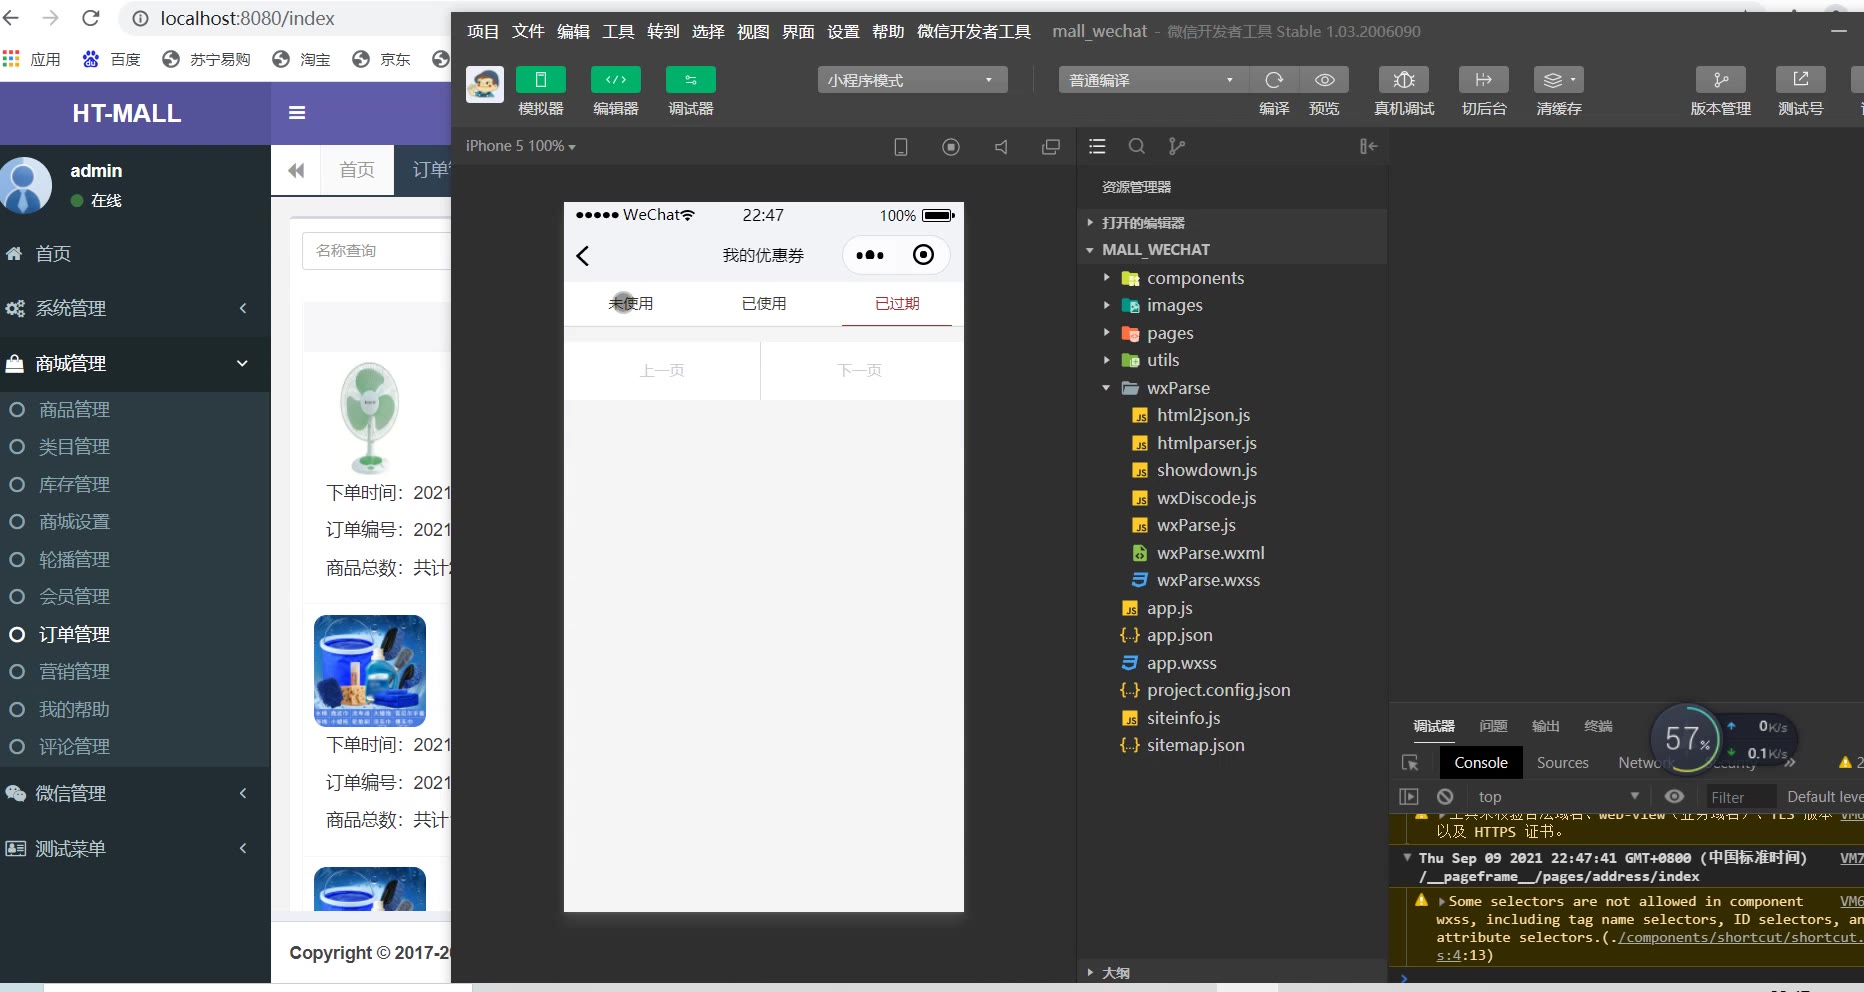
Task: Open version management (版本管理)
Action: coord(1721,80)
